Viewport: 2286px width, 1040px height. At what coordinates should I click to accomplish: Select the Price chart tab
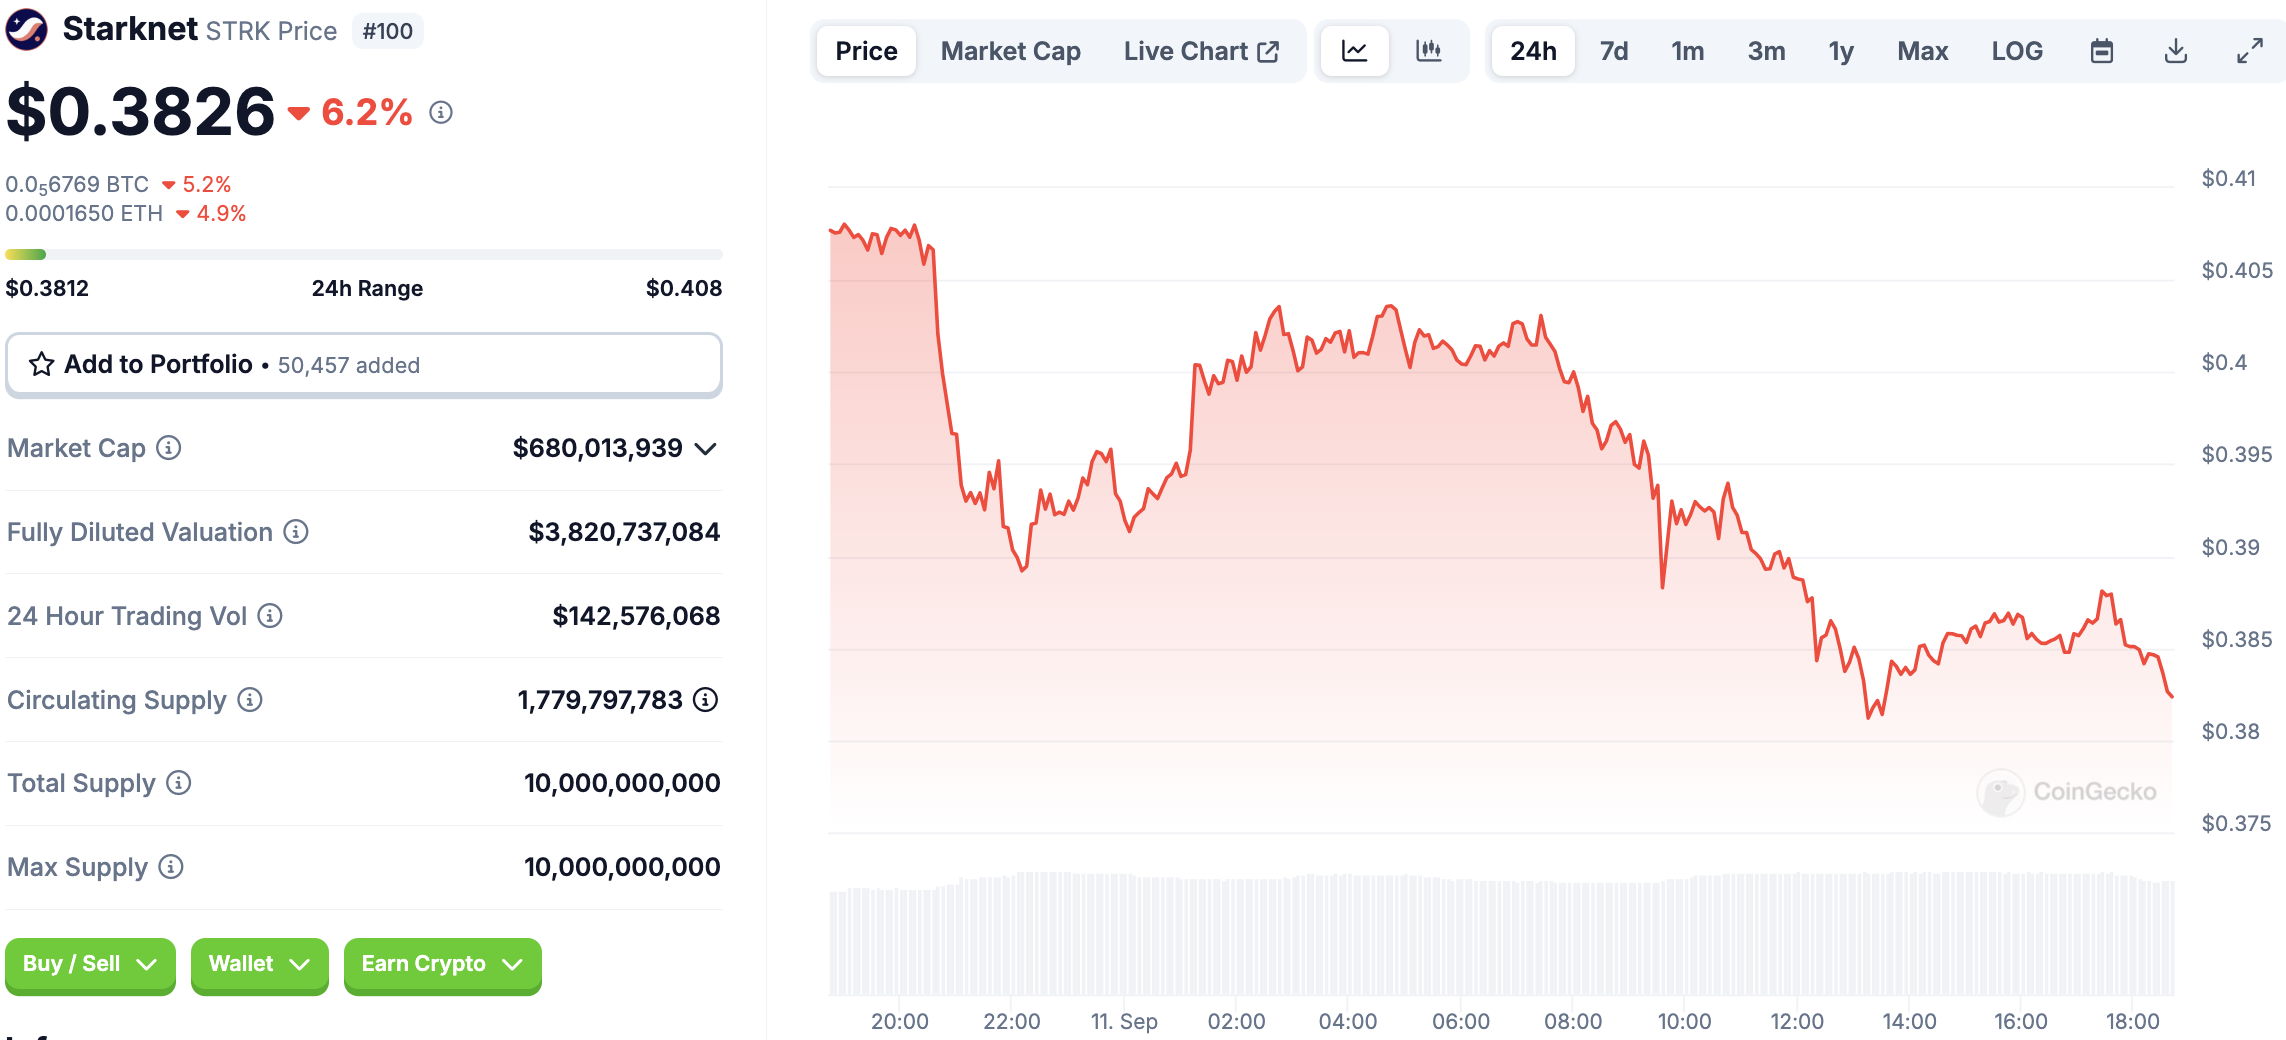[x=866, y=51]
